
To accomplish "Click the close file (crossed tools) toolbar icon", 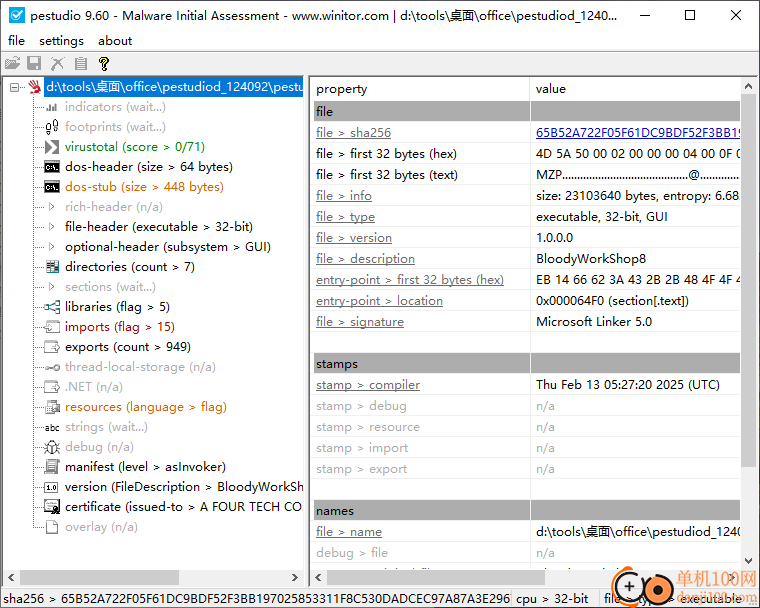I will point(57,63).
